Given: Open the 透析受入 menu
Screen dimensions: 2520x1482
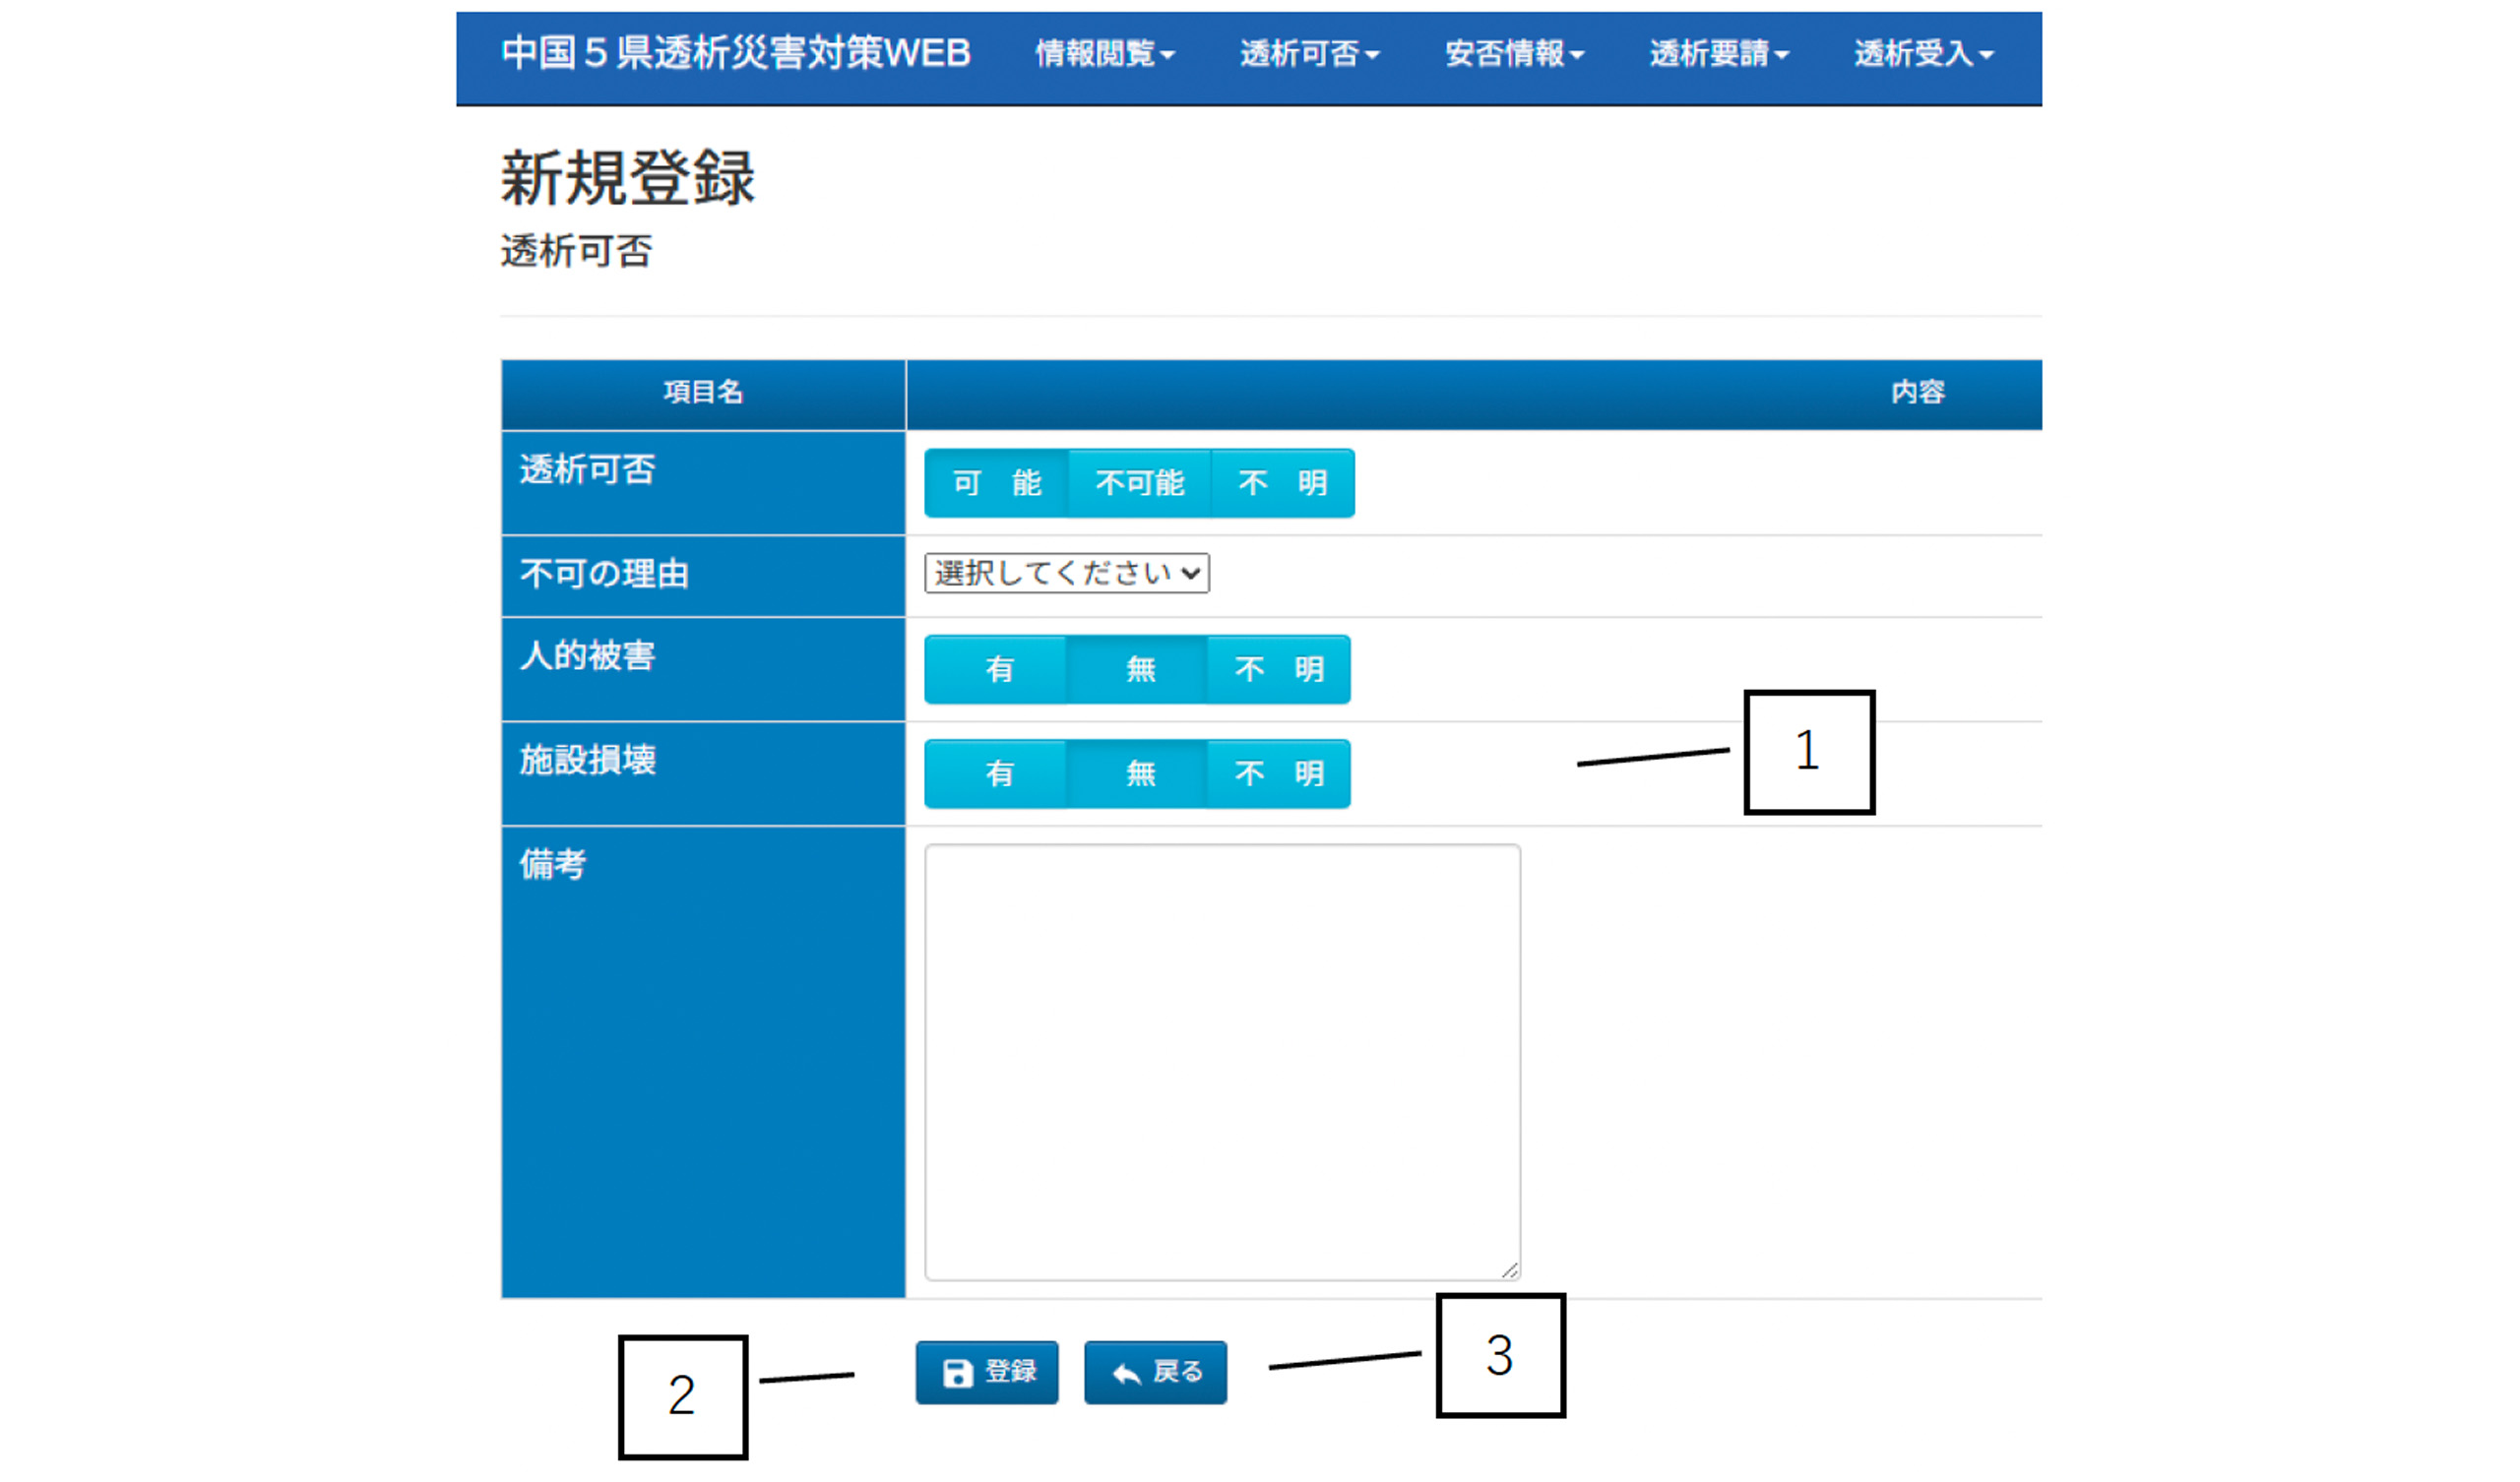Looking at the screenshot, I should [1923, 53].
